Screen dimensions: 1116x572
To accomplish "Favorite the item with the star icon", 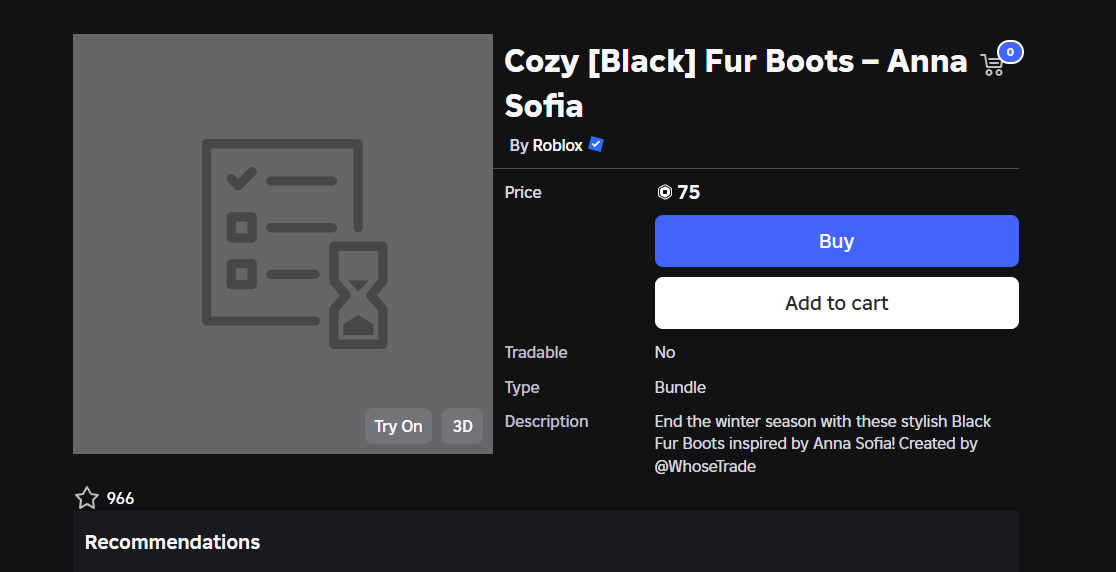I will tap(87, 498).
